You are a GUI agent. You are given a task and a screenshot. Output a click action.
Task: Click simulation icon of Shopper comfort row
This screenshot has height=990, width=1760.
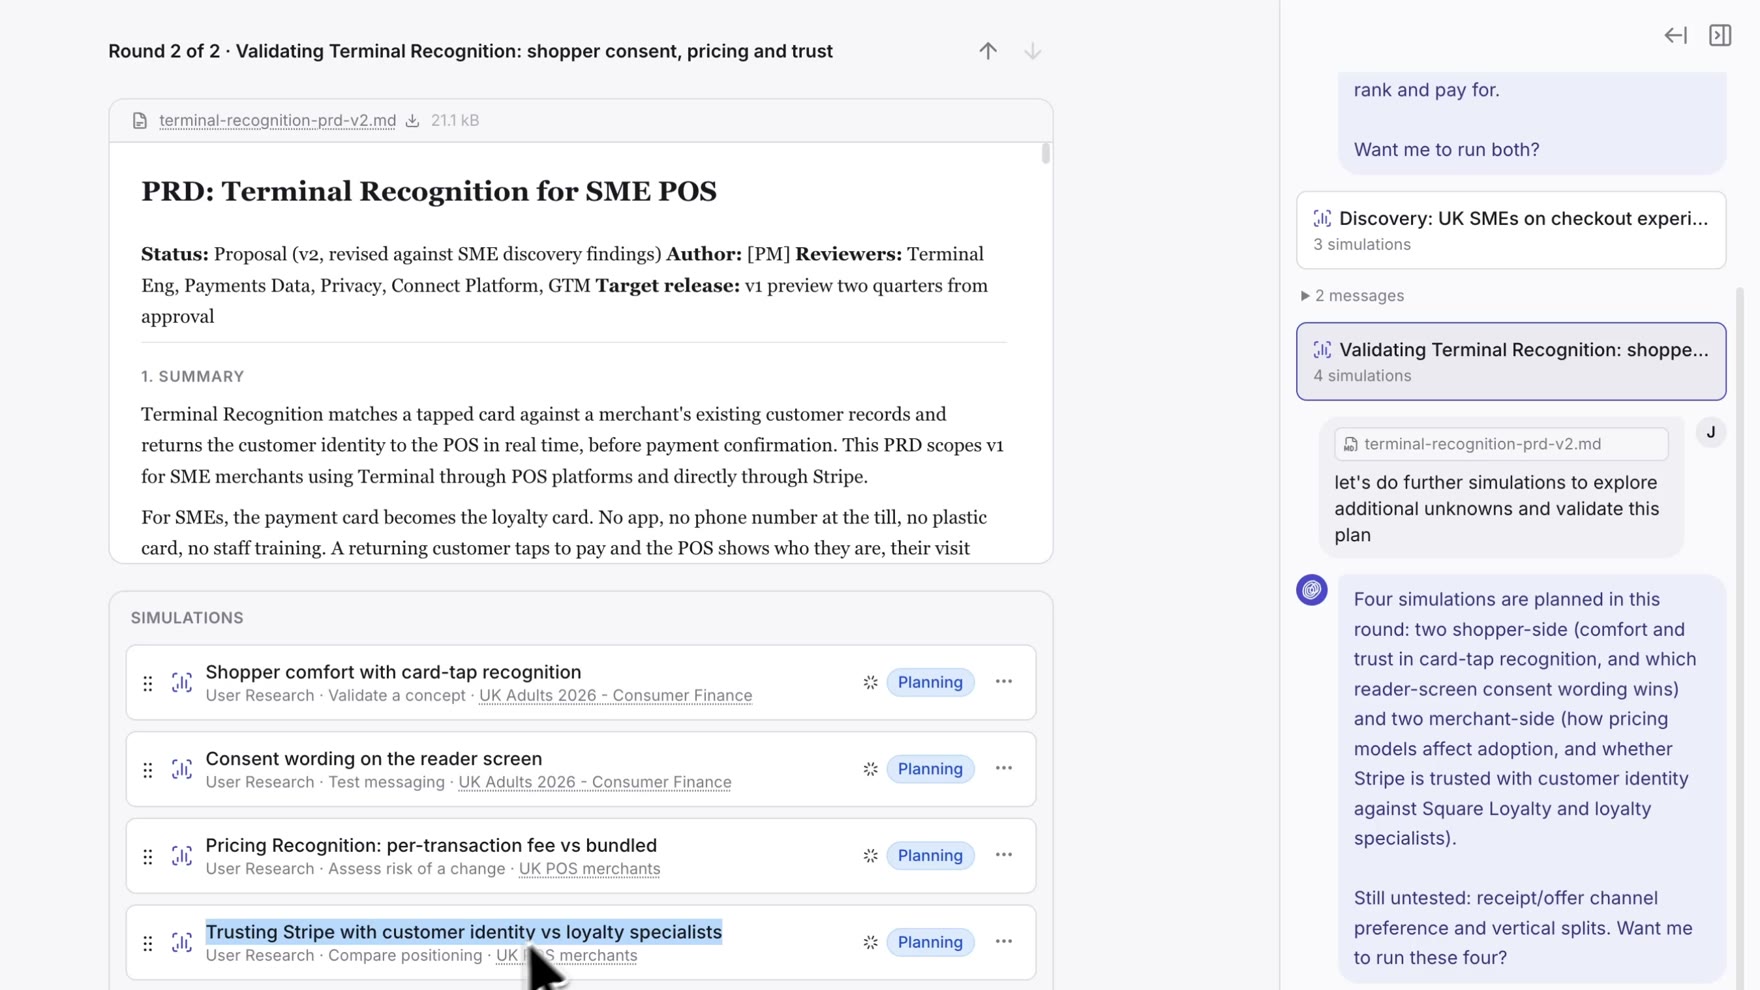(182, 683)
